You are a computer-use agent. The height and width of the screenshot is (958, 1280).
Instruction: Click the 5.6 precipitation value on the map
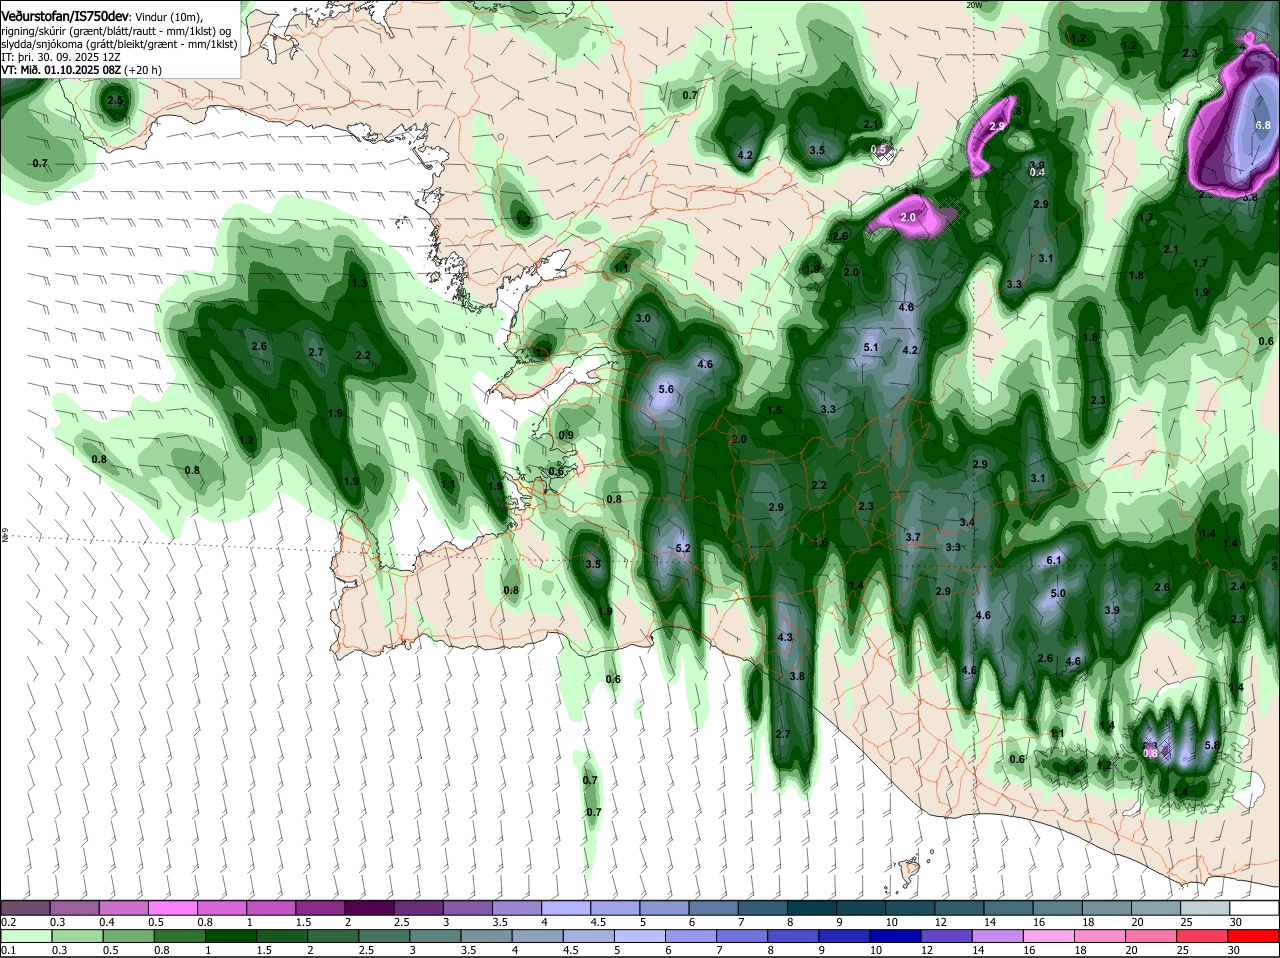(x=667, y=389)
